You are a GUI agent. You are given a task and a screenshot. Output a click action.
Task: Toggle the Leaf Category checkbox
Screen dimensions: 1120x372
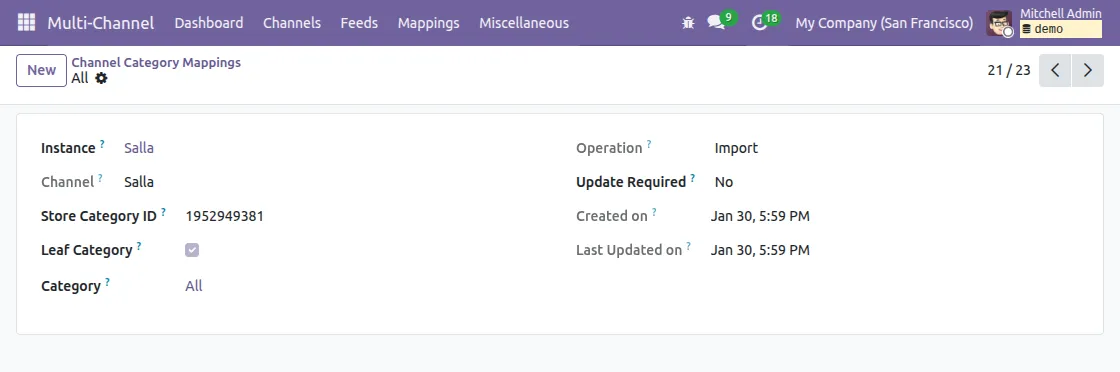tap(191, 250)
